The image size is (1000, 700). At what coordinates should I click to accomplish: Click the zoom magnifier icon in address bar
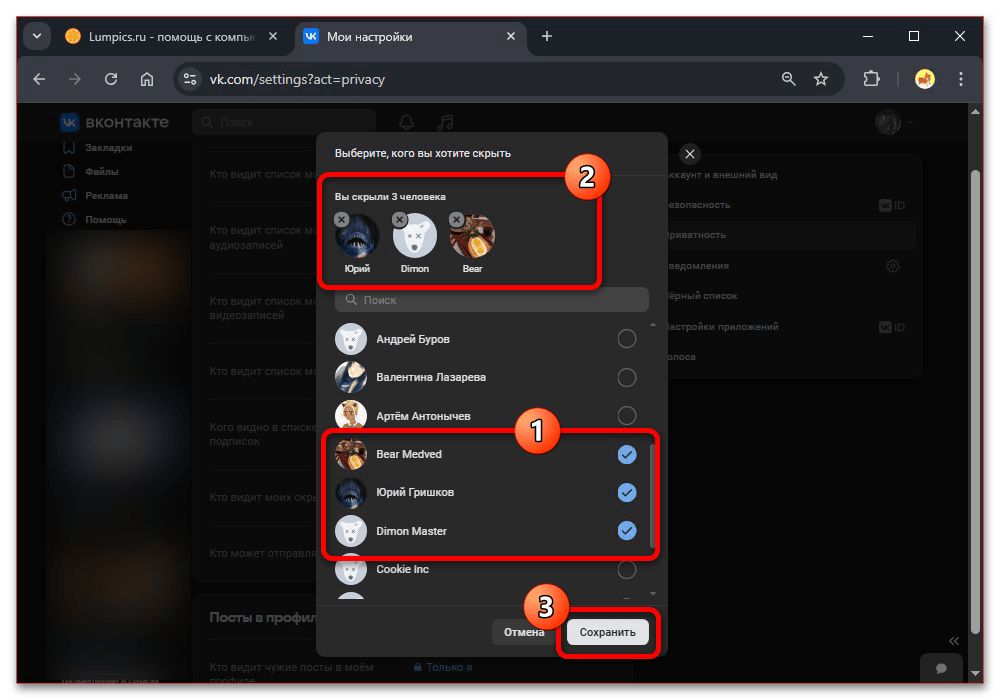click(788, 79)
